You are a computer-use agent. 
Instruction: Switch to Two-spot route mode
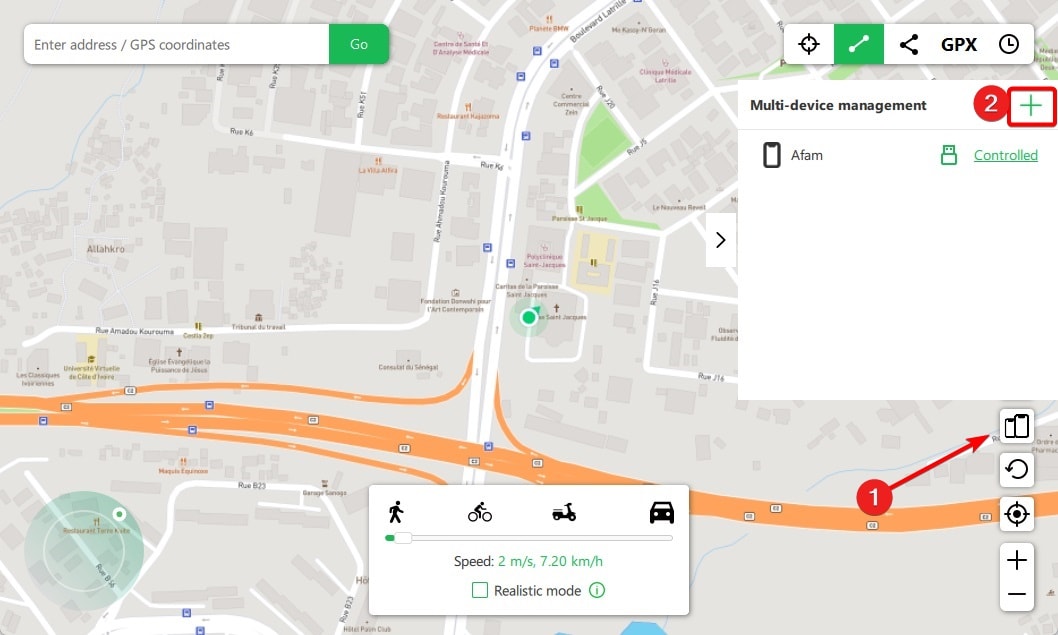point(858,43)
